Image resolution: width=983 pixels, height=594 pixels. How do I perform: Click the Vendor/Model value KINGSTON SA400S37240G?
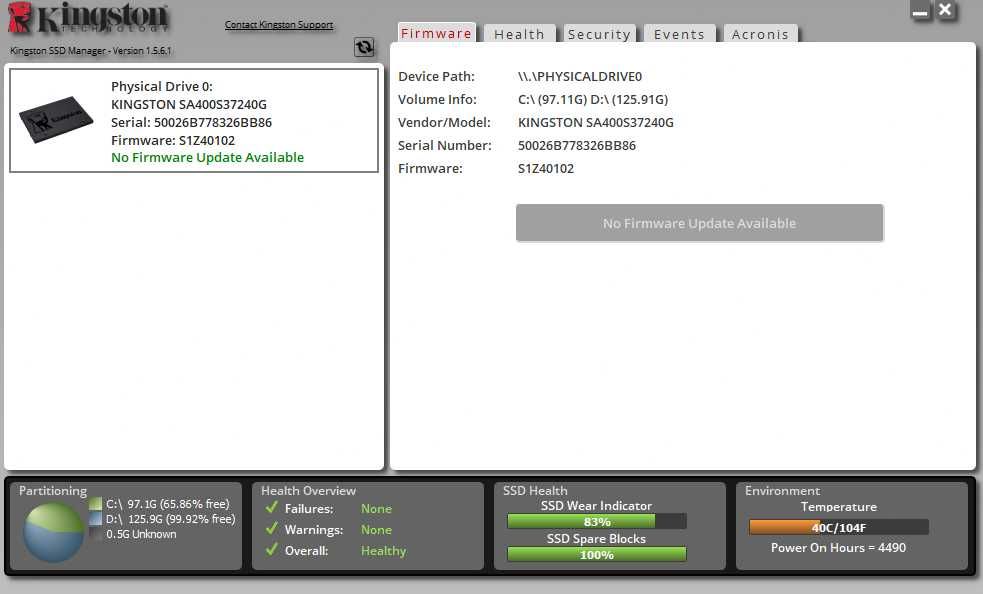tap(596, 122)
